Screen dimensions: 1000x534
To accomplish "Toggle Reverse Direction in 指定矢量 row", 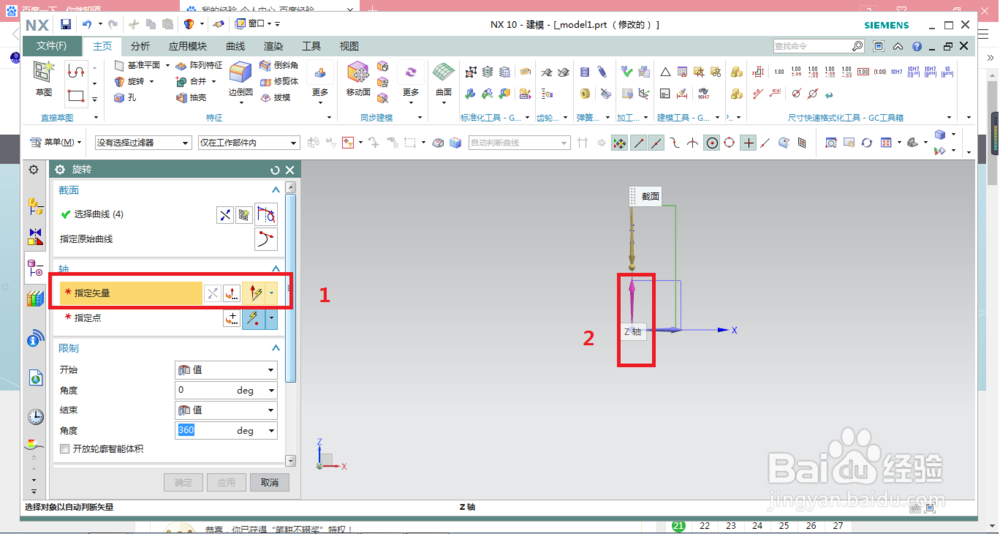I will (x=212, y=293).
